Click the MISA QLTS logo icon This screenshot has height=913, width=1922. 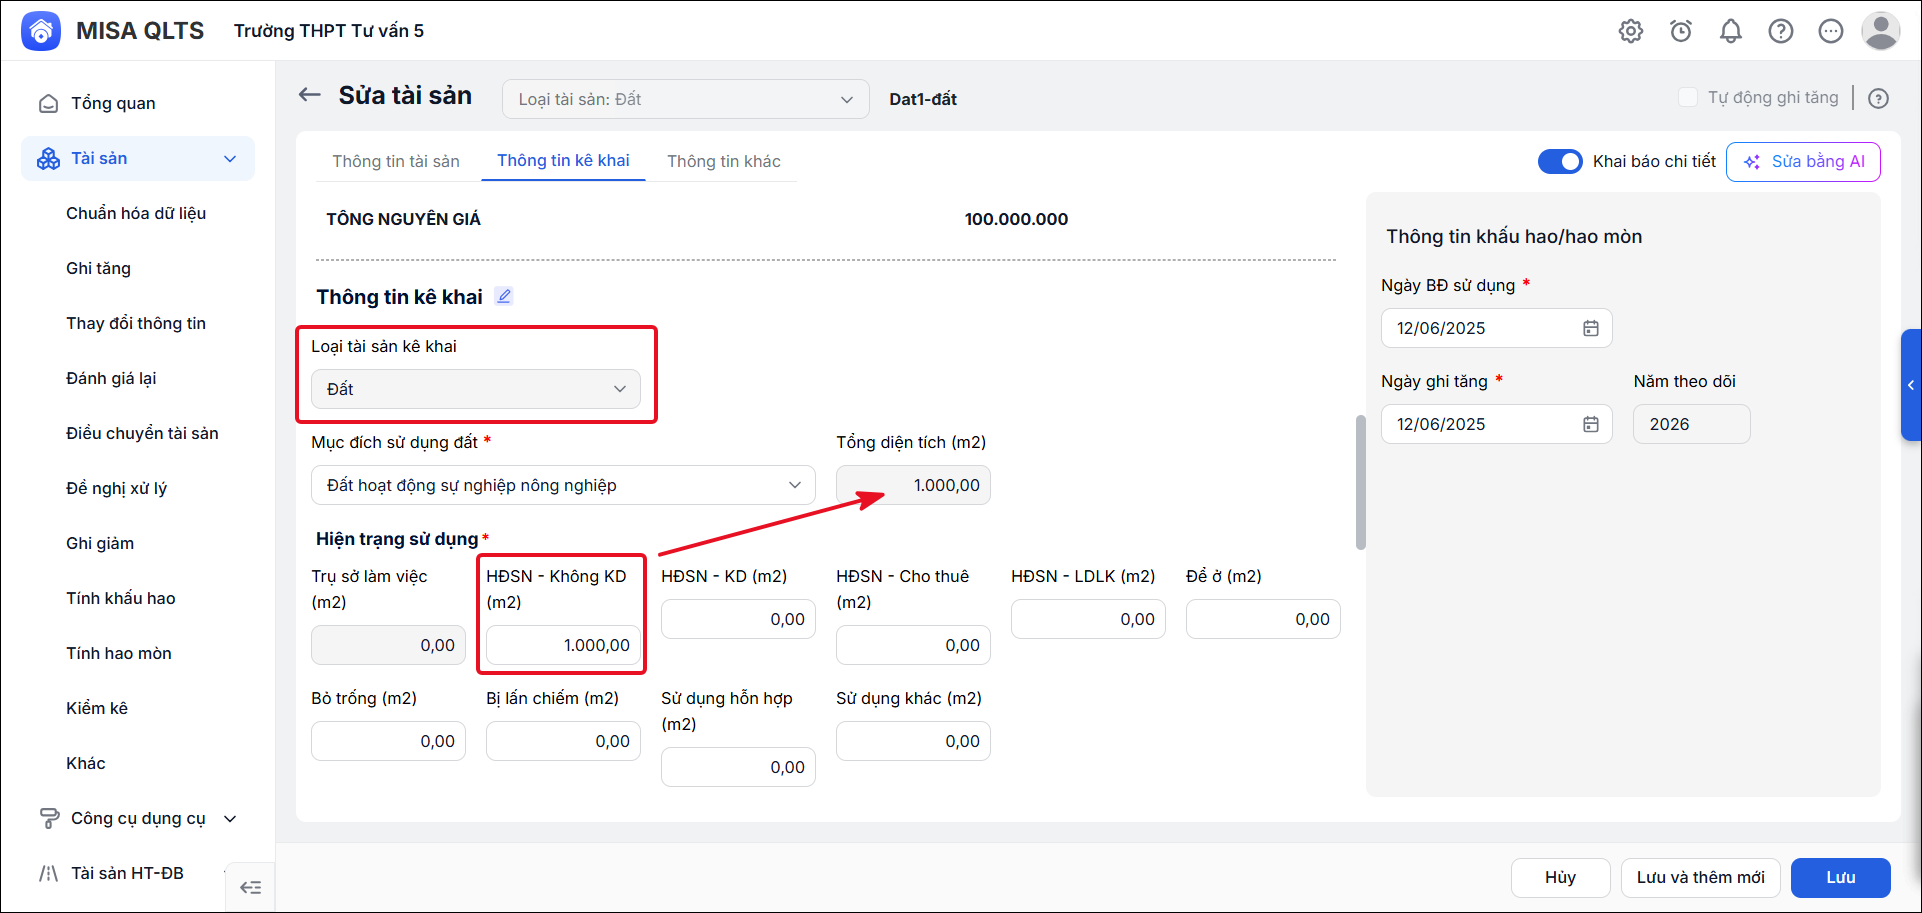(x=41, y=31)
